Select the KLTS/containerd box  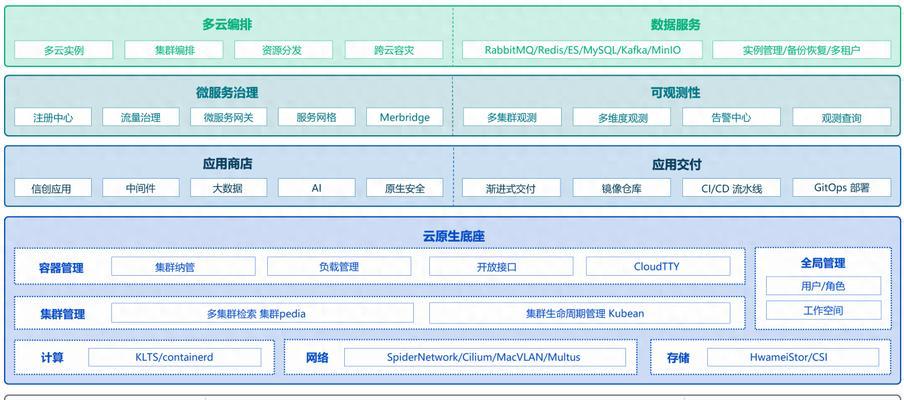pyautogui.click(x=174, y=357)
